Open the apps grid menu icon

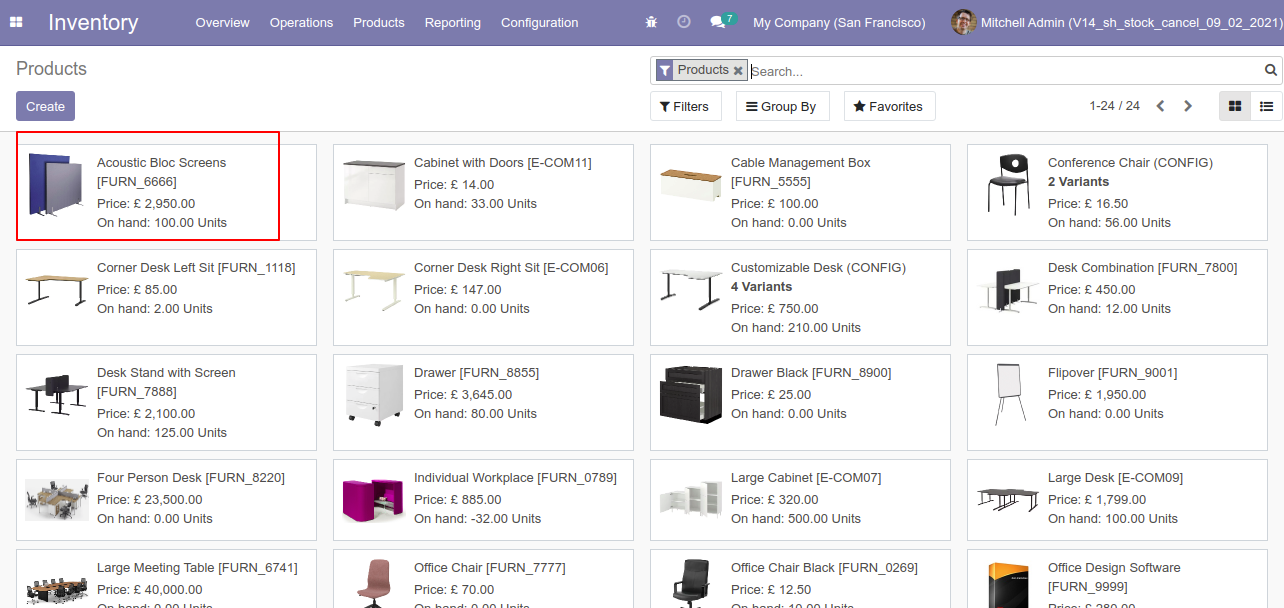(16, 22)
